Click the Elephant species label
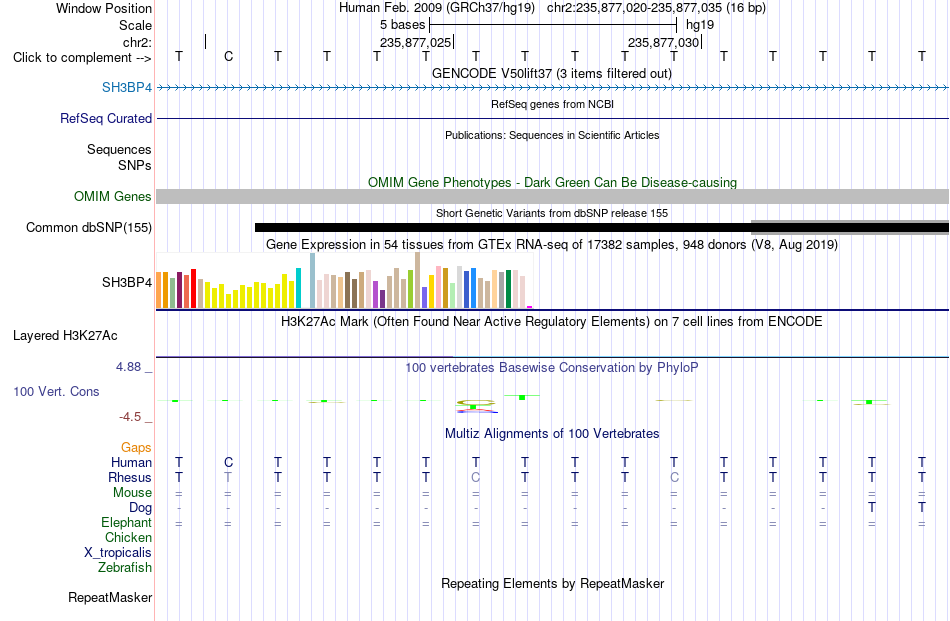The height and width of the screenshot is (621, 950). point(126,522)
